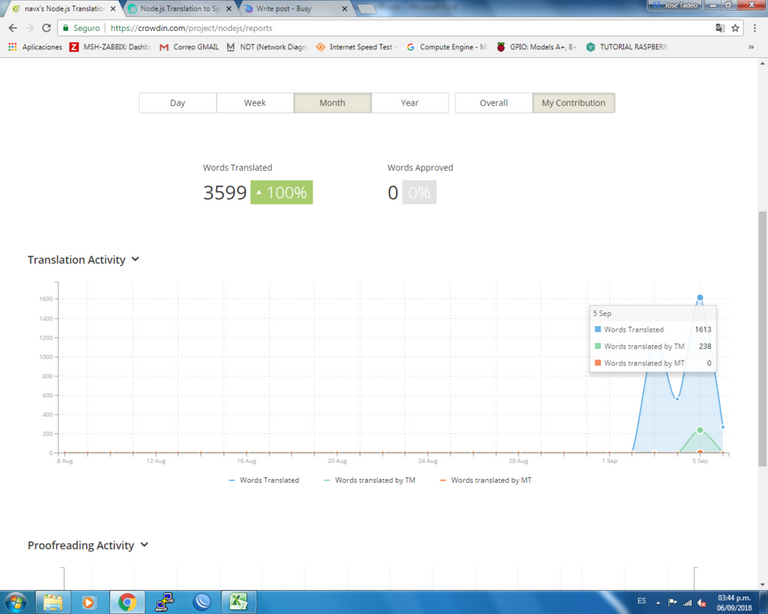Open the Windows Start menu
Screen dimensions: 768x614
pyautogui.click(x=15, y=602)
